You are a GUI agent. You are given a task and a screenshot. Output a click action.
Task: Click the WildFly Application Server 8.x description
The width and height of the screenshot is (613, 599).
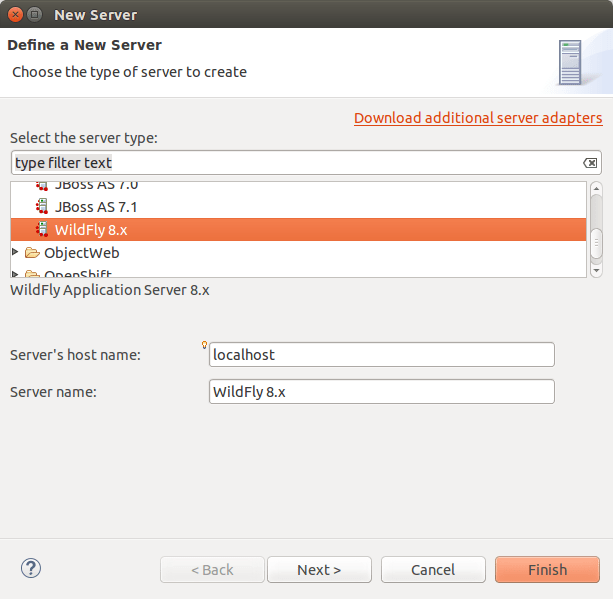(110, 290)
